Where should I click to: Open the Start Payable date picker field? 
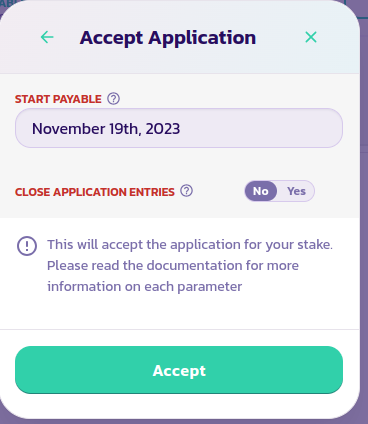179,128
